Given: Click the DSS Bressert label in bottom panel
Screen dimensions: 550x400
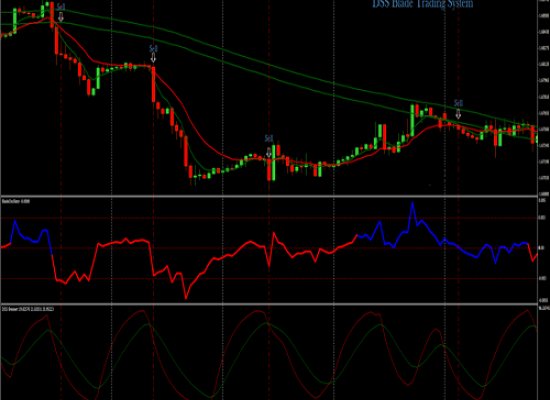Looking at the screenshot, I should [x=28, y=309].
